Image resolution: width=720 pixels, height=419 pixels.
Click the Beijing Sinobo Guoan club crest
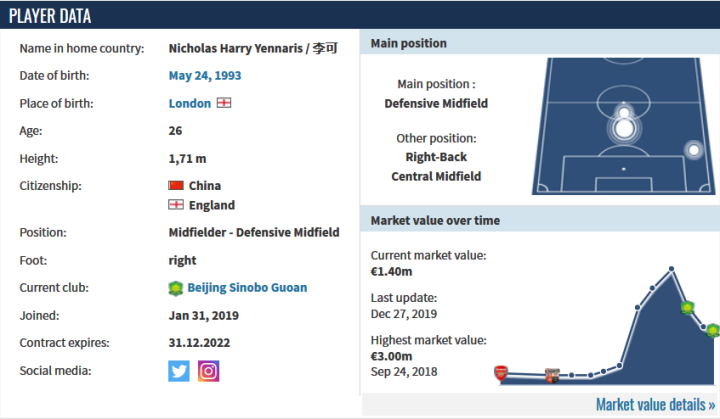pos(176,288)
